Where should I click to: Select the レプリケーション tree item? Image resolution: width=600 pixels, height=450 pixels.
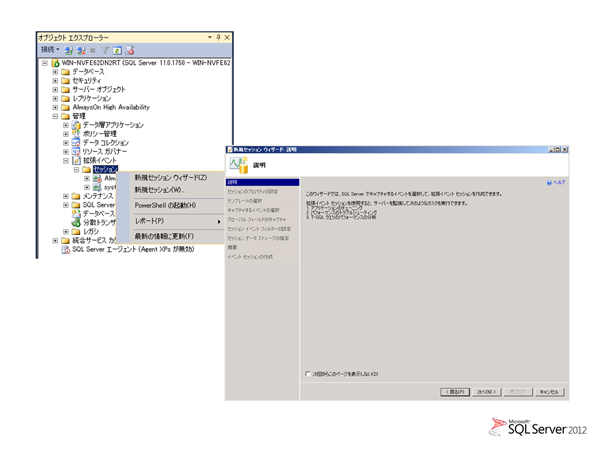92,98
